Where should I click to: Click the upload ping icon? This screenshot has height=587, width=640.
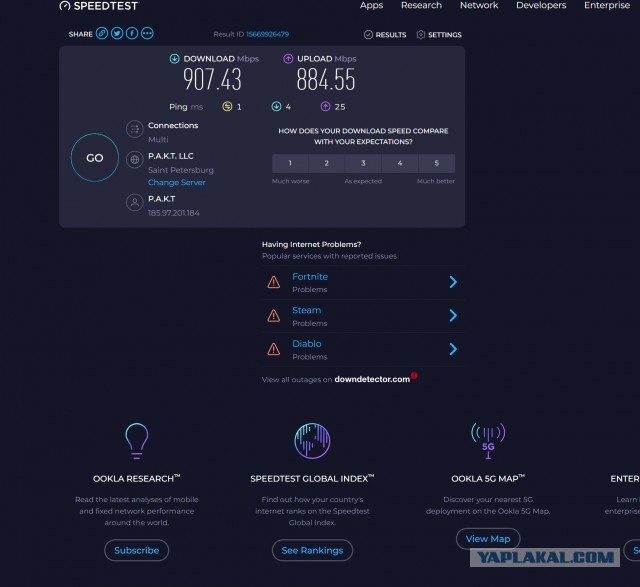click(325, 107)
